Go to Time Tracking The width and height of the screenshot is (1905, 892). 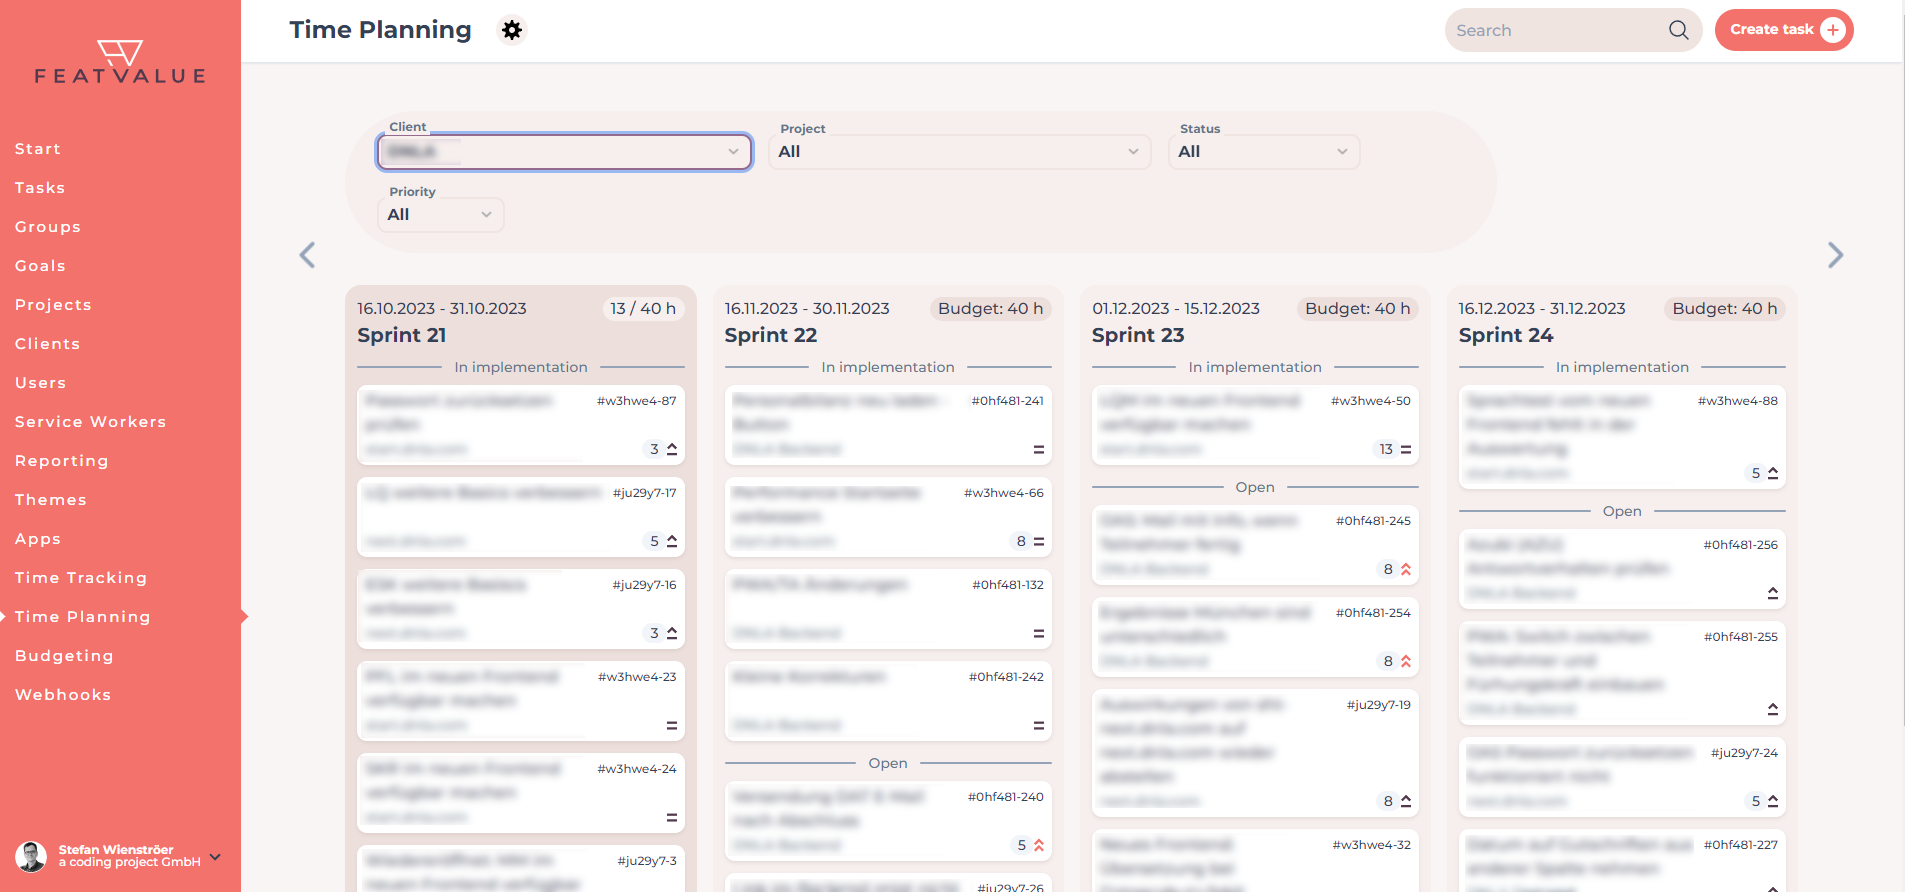[81, 578]
